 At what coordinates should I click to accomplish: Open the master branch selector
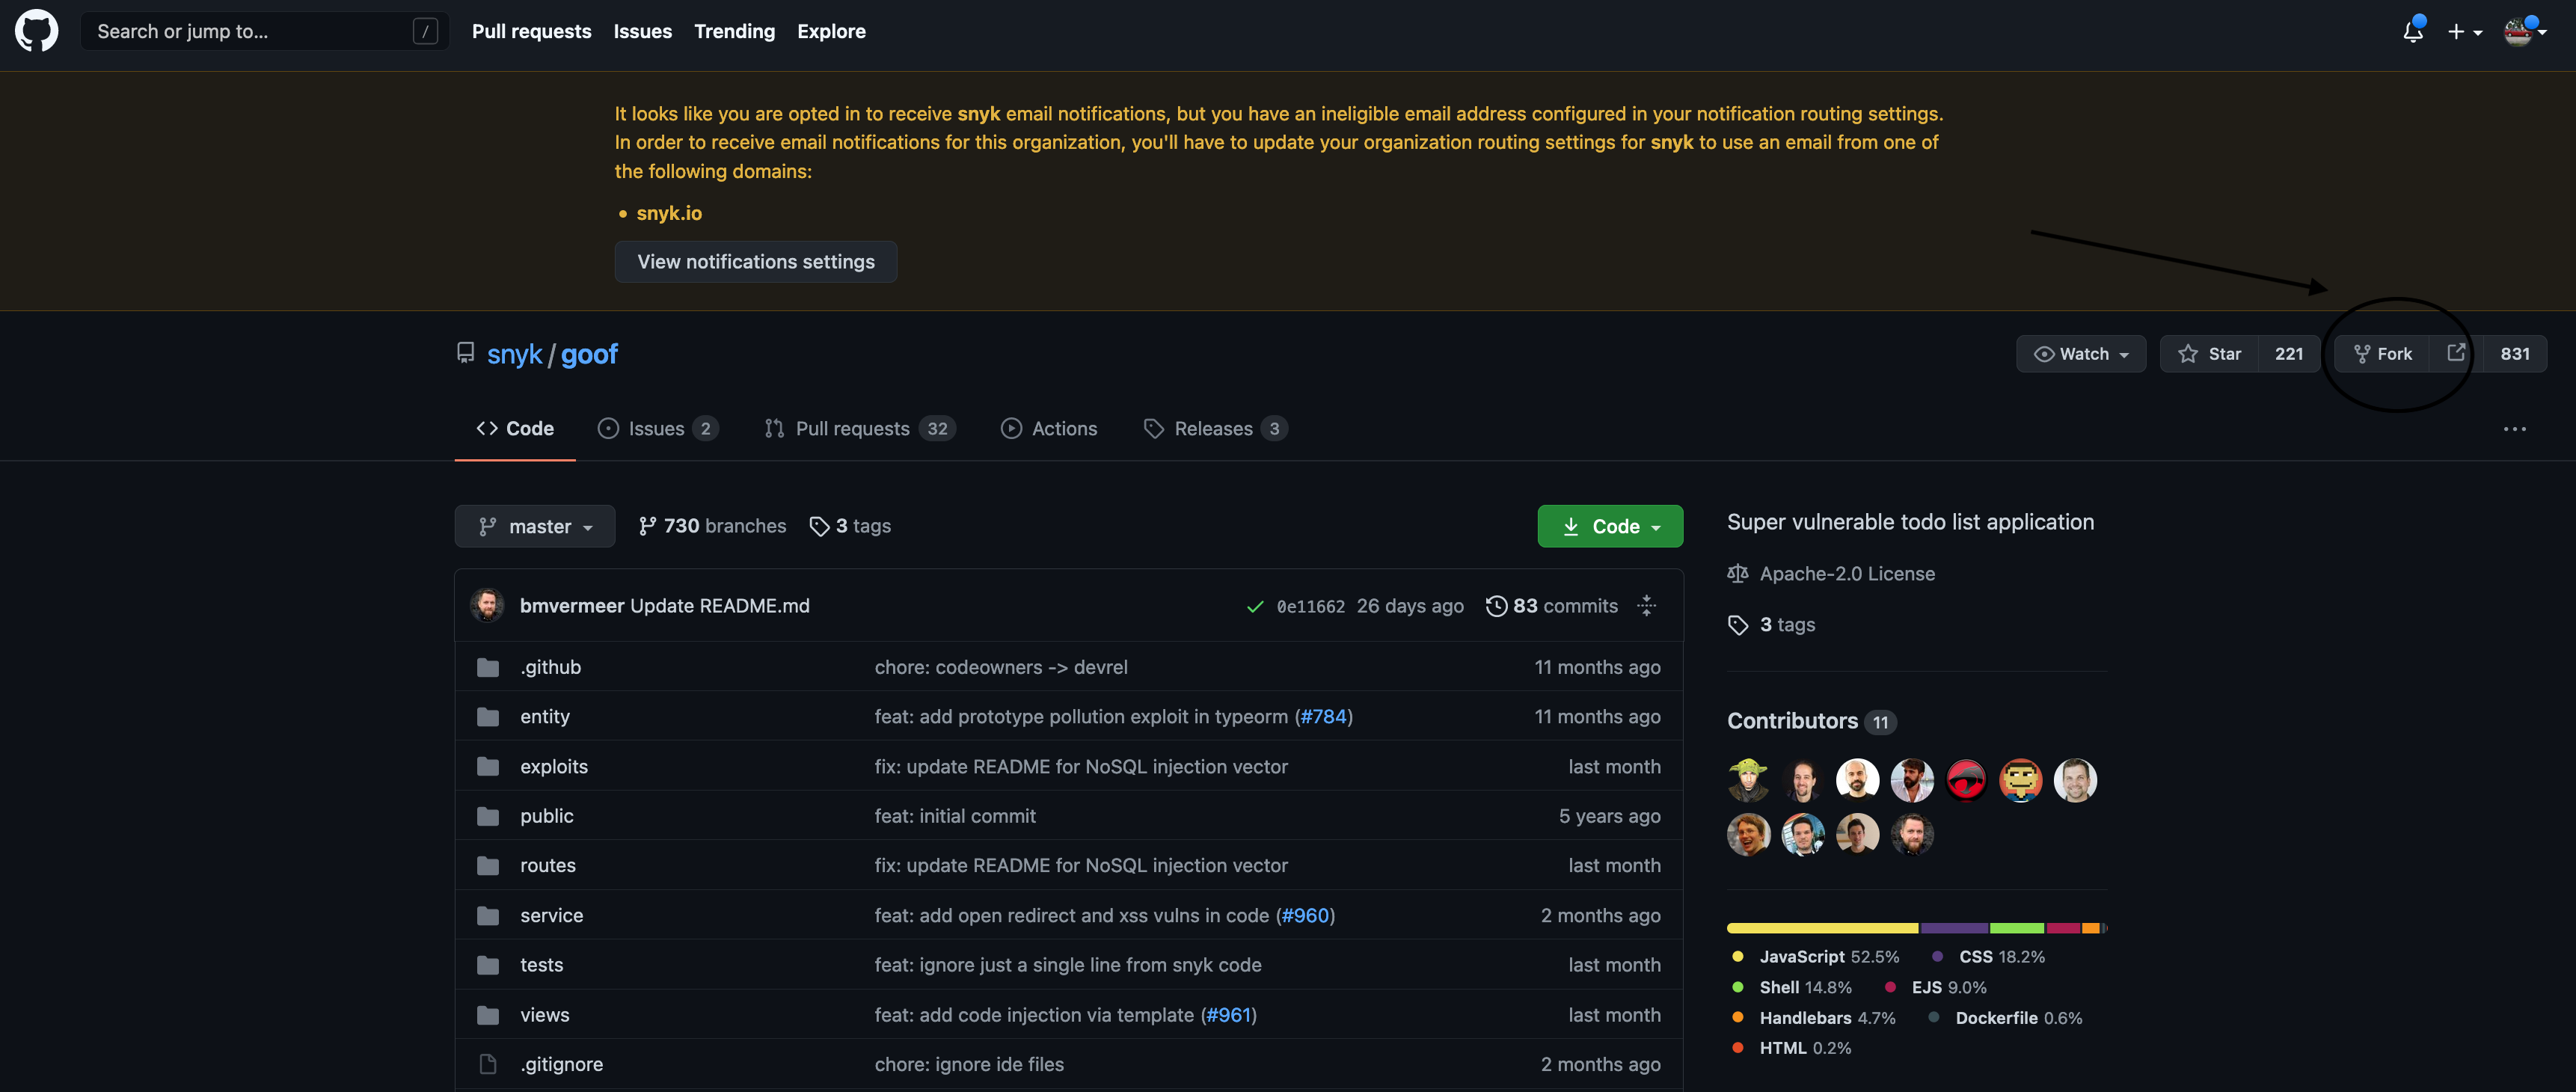[x=535, y=527]
